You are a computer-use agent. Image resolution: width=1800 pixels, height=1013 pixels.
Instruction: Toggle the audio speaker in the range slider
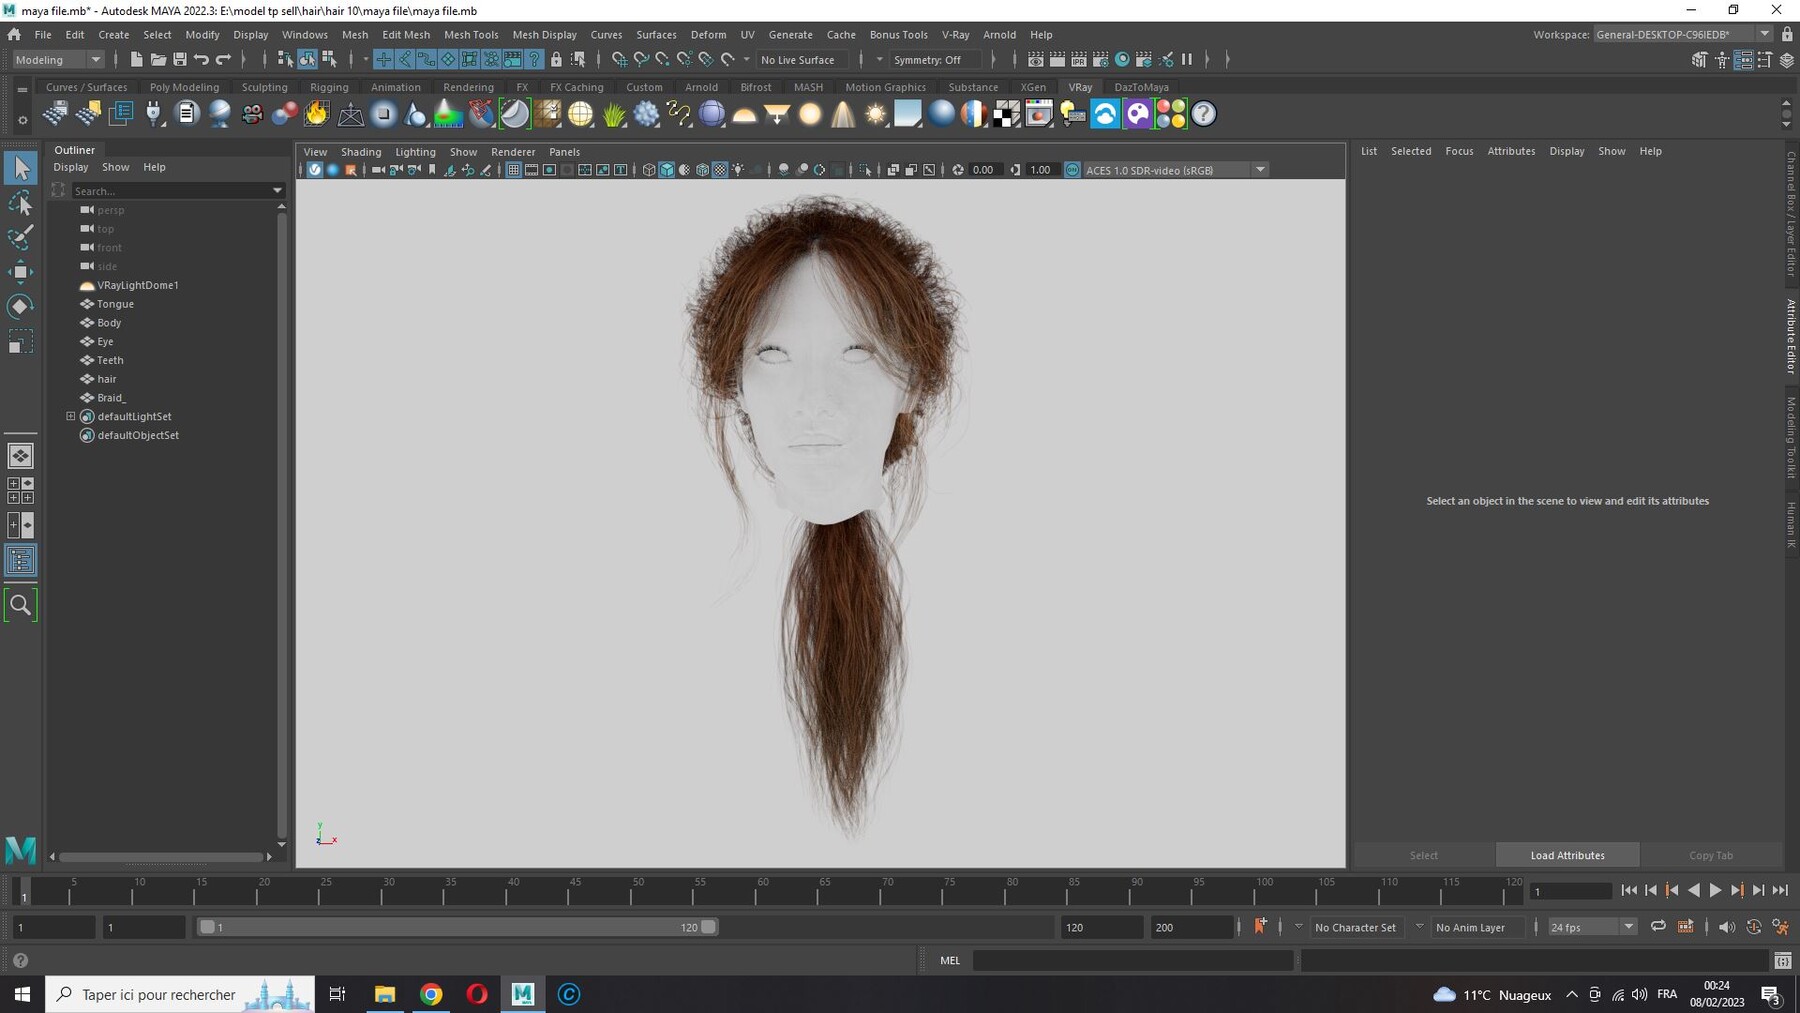coord(1726,927)
